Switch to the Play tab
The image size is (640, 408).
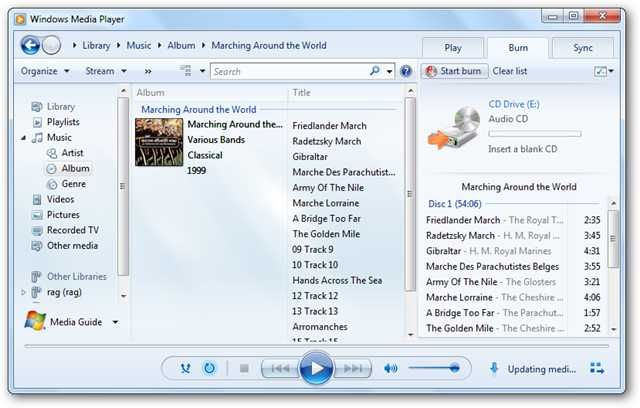point(453,48)
